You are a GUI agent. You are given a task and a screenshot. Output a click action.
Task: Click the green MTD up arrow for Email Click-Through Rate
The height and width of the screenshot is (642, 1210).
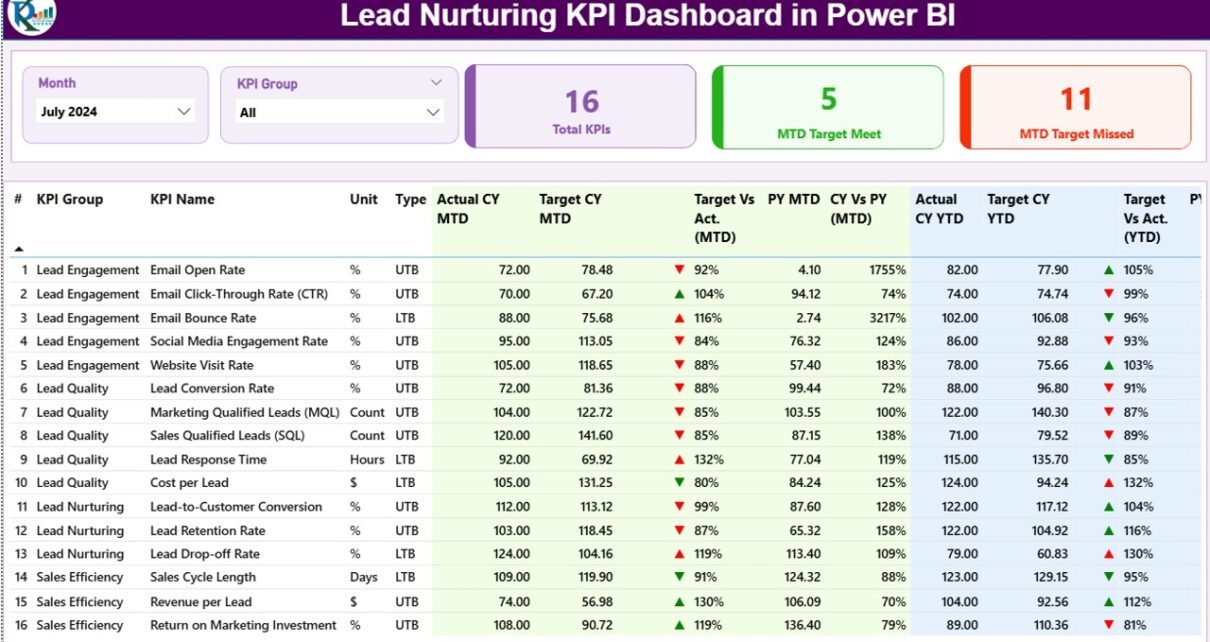pyautogui.click(x=680, y=294)
